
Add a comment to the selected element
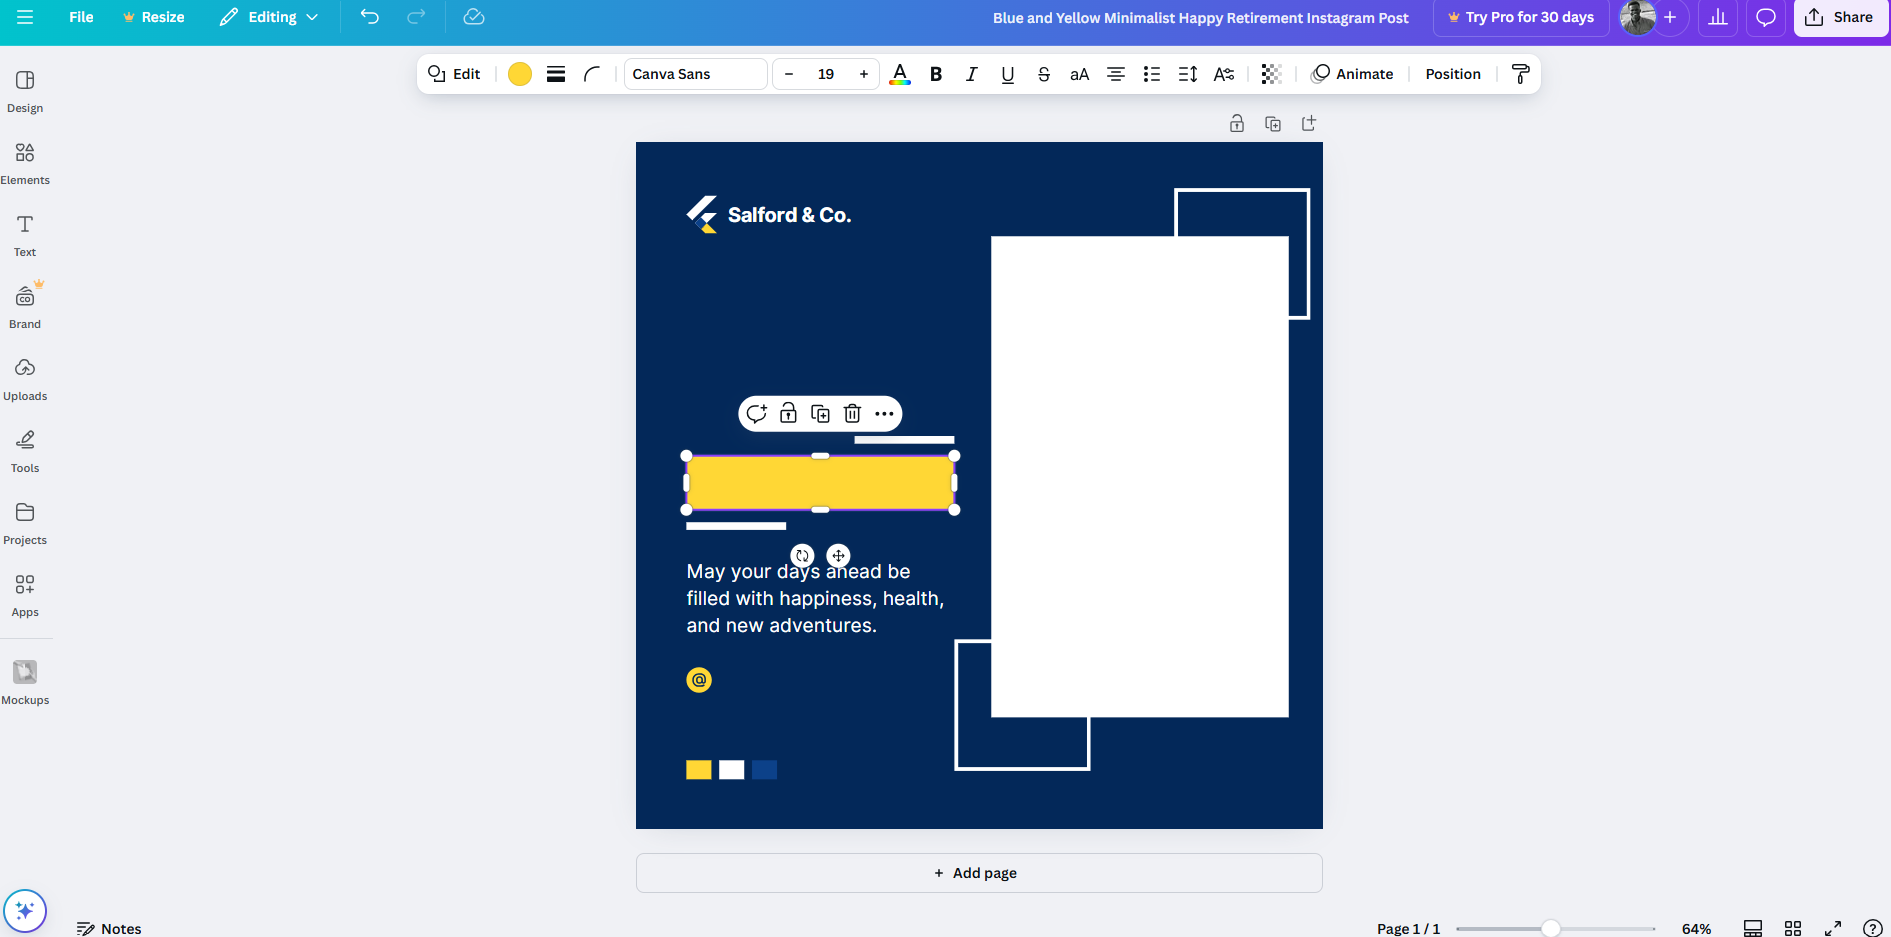pyautogui.click(x=757, y=413)
